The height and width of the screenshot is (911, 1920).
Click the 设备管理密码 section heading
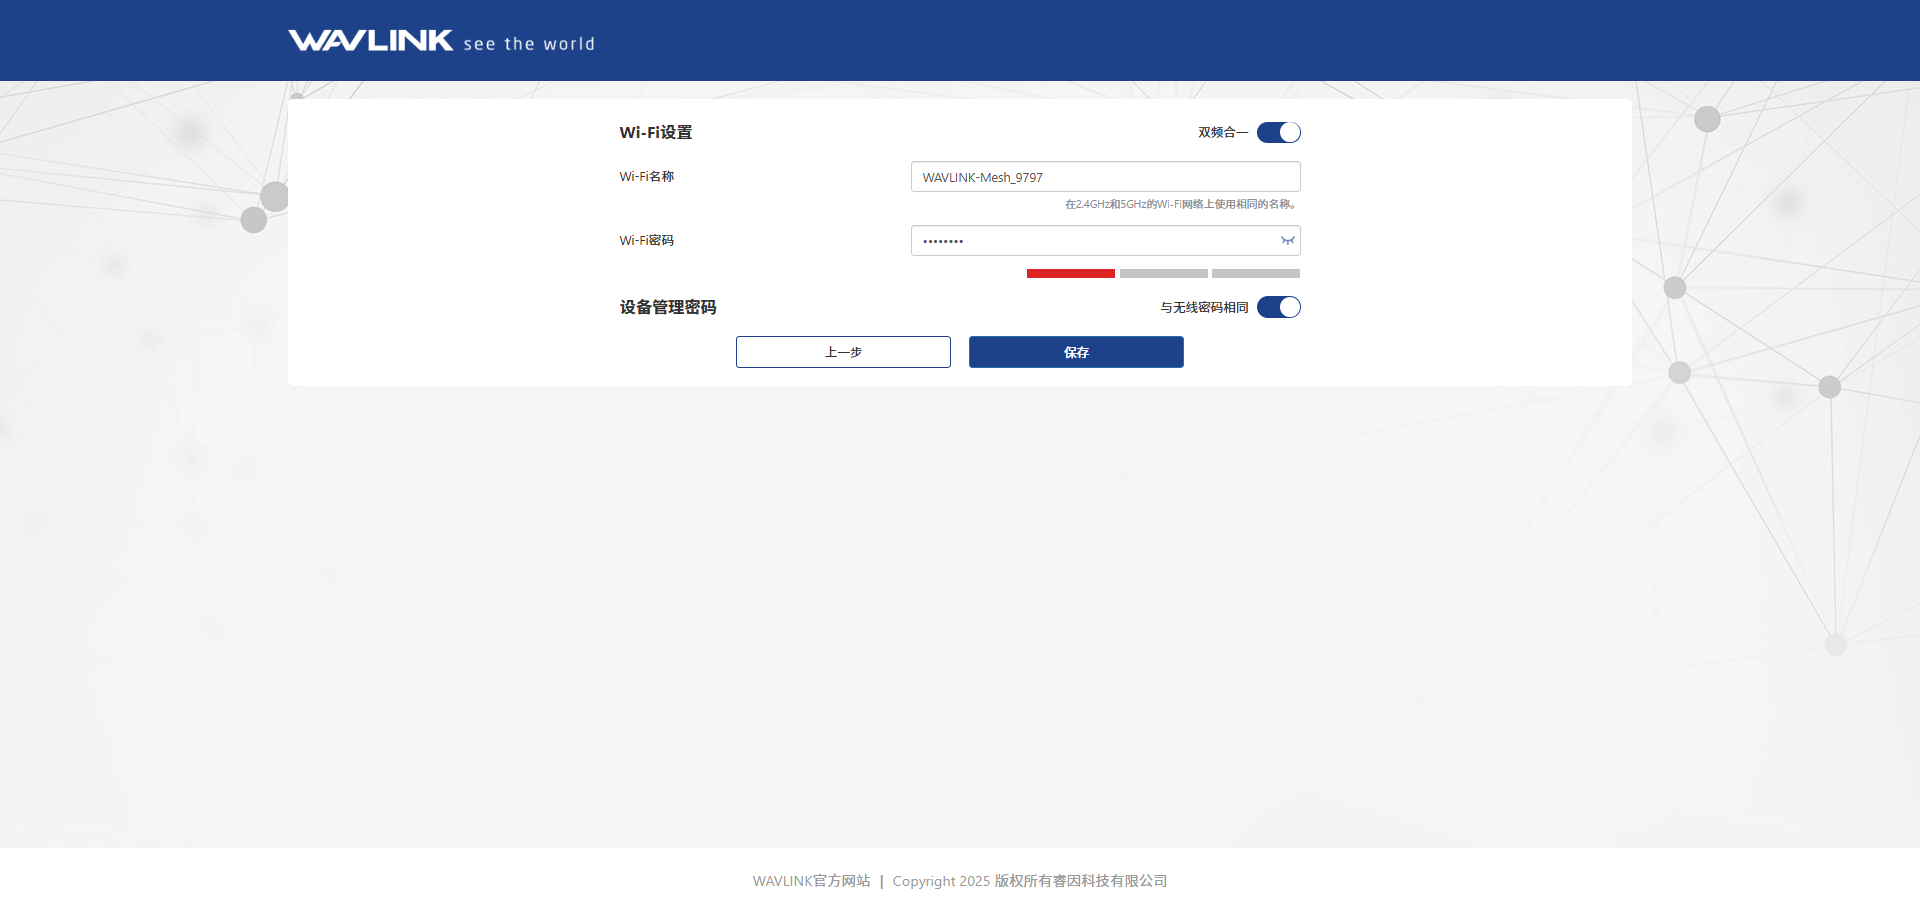[x=667, y=307]
